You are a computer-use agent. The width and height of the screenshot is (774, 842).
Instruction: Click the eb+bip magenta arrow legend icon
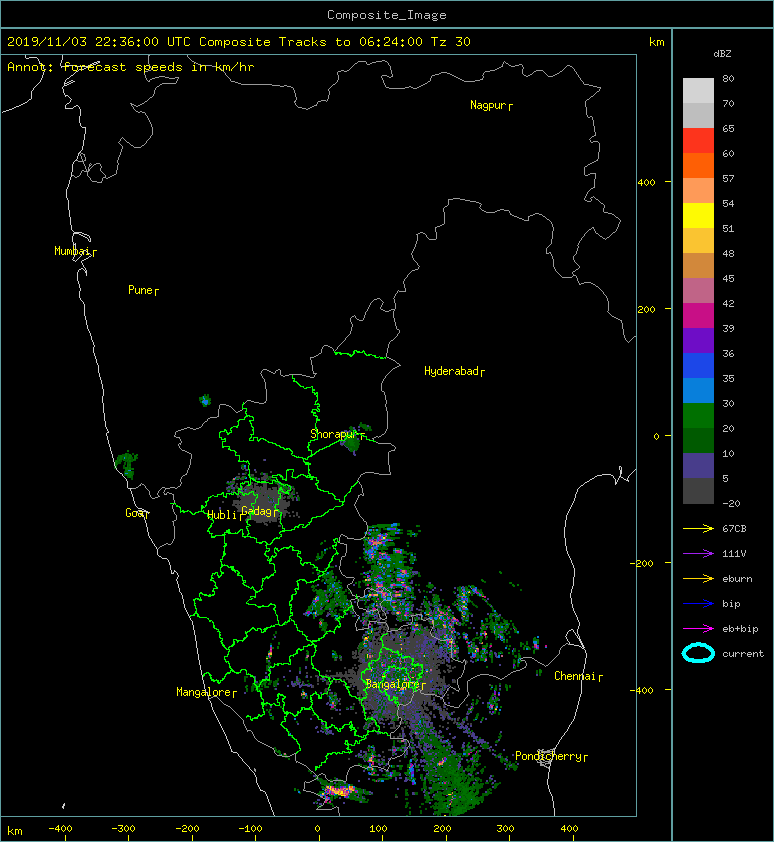tap(698, 628)
